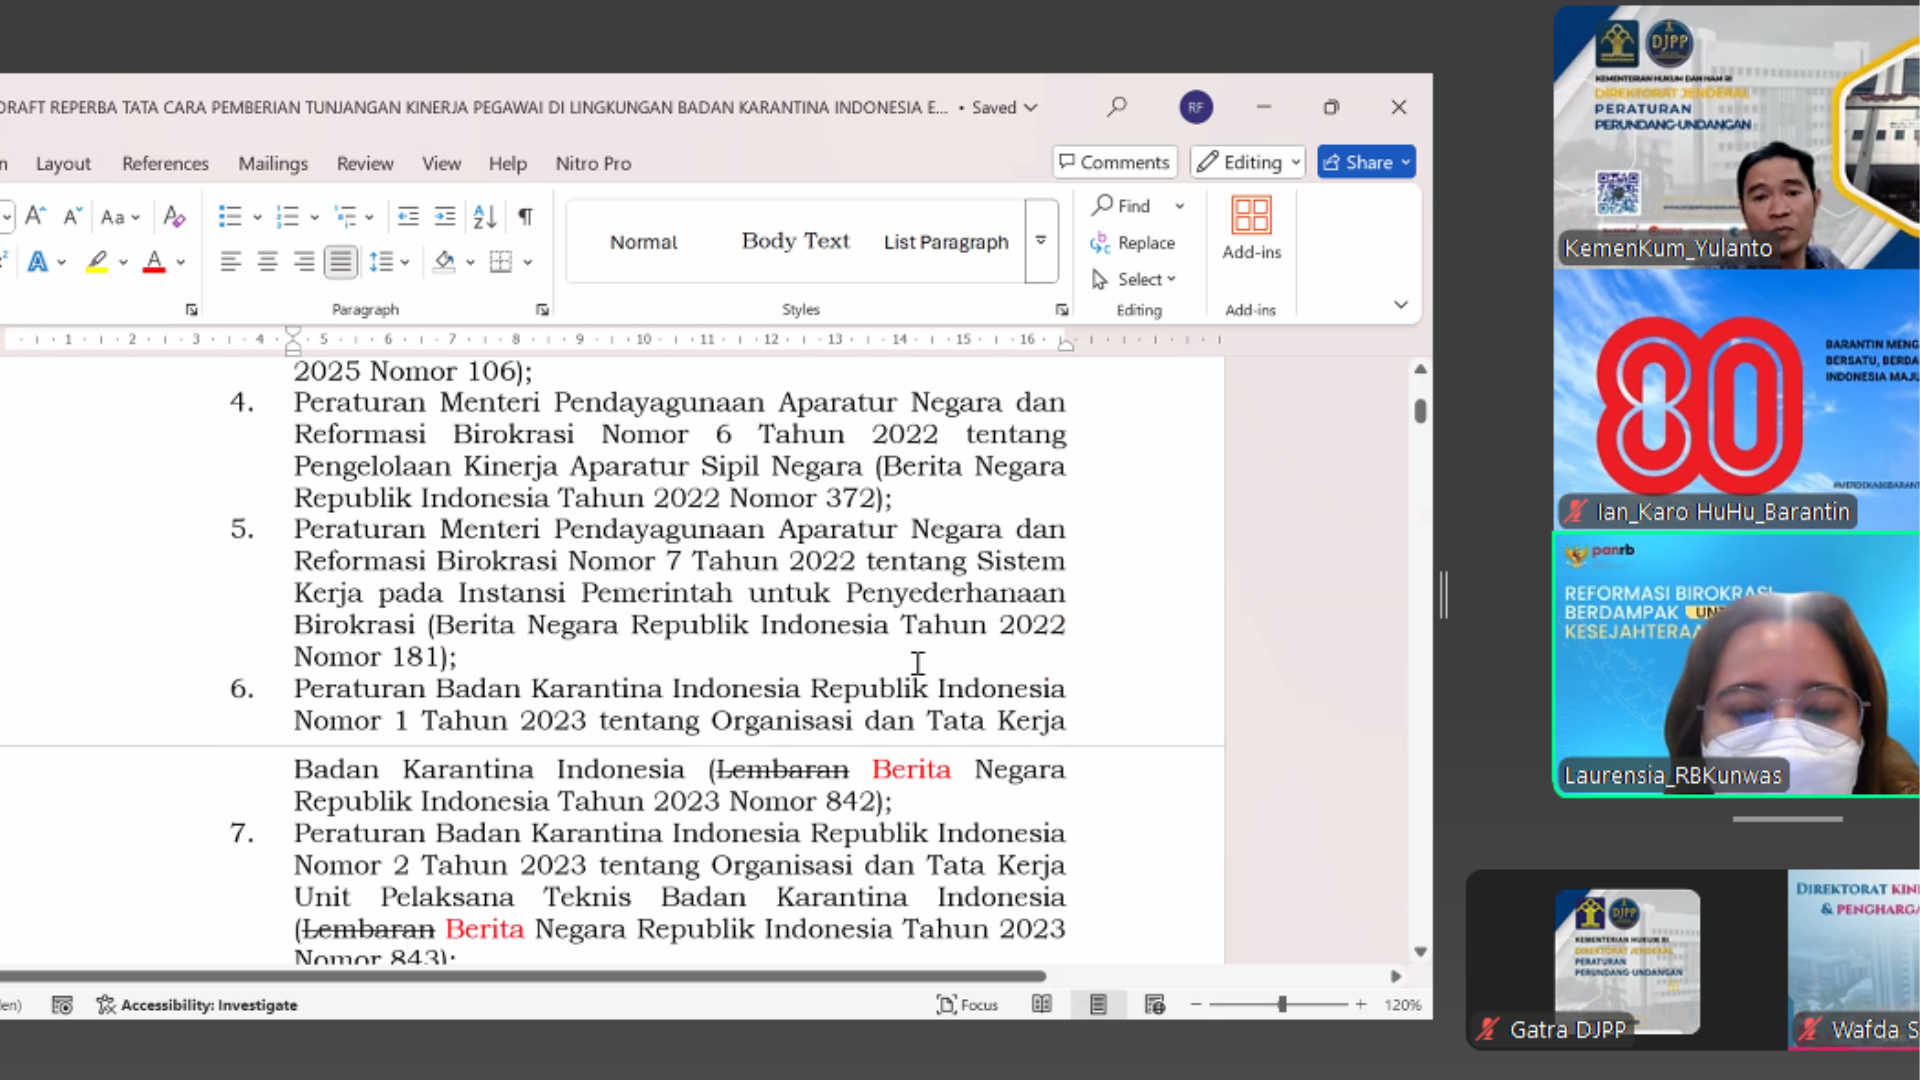Toggle Show/Hide paragraph marks
Screen dimensions: 1920x1080
(525, 216)
